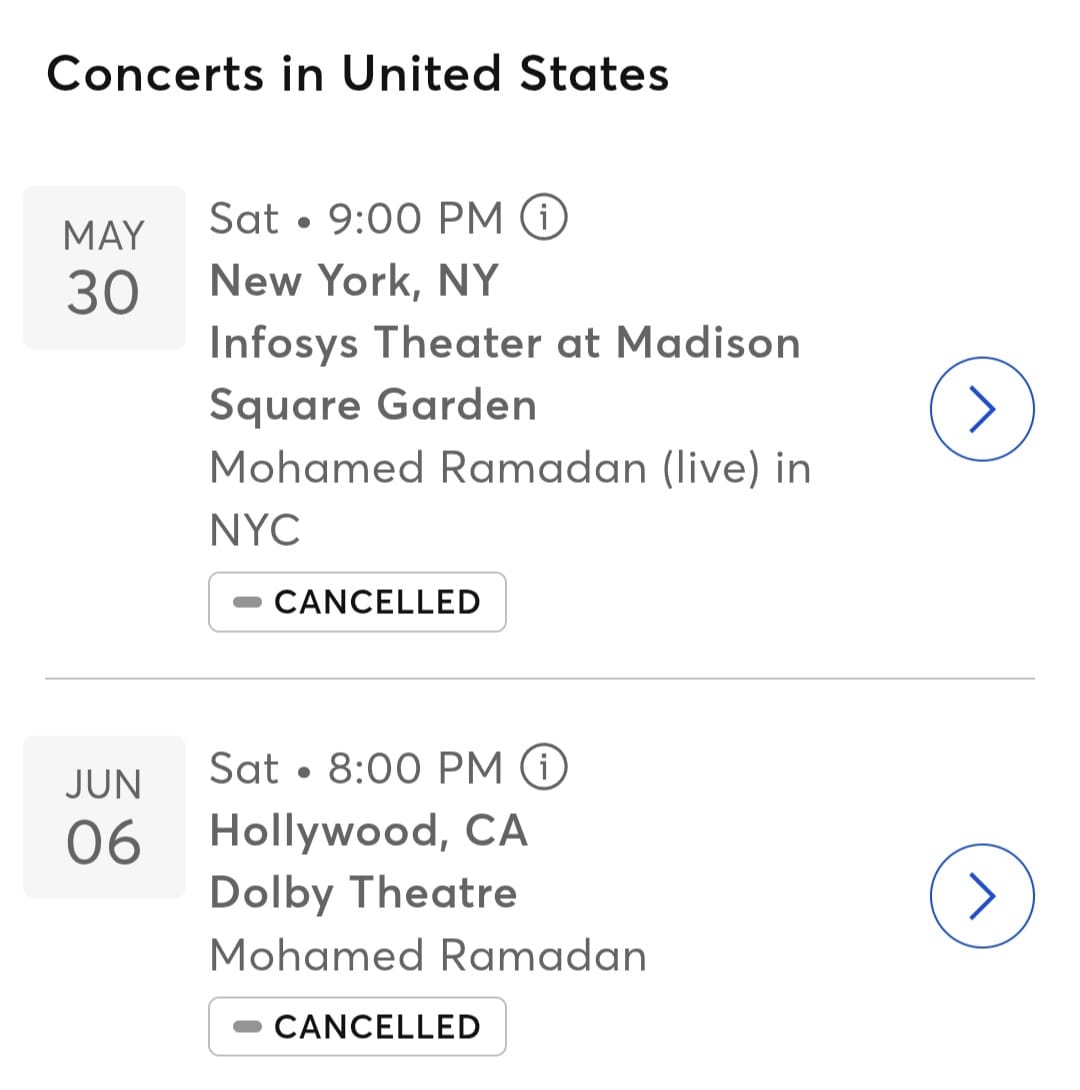Click the New York event CANCELLED badge
The image size is (1080, 1090).
point(357,602)
